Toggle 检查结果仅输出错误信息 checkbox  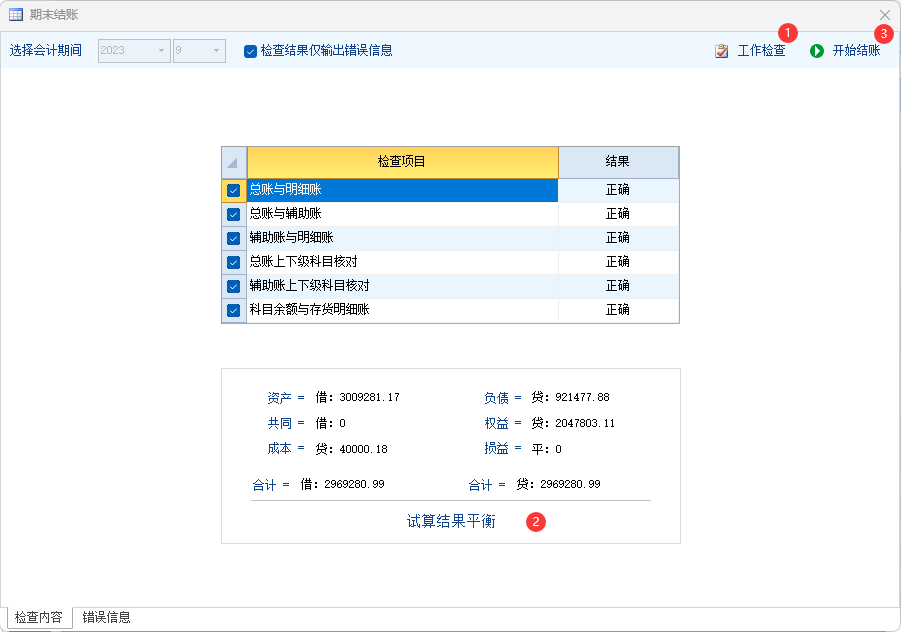point(250,52)
